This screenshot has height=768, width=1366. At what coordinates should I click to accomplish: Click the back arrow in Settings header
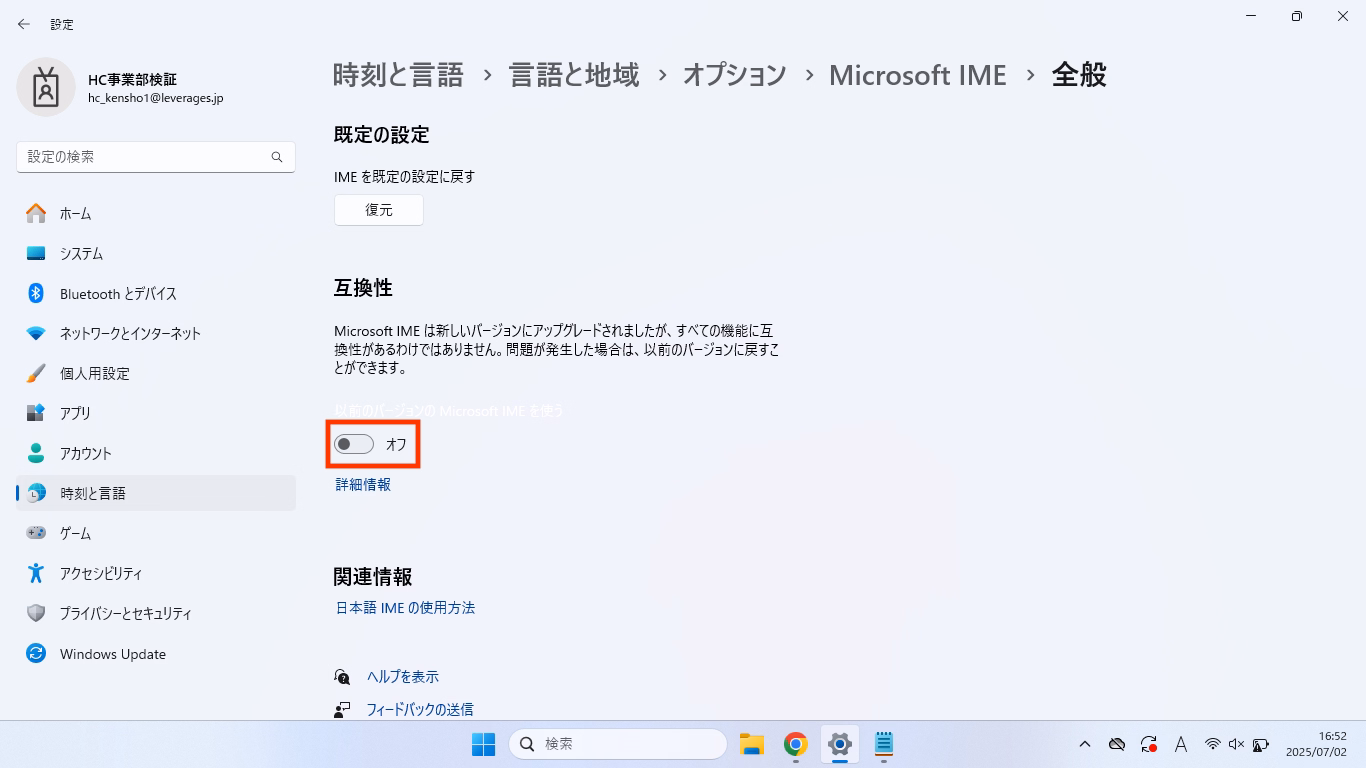point(24,24)
